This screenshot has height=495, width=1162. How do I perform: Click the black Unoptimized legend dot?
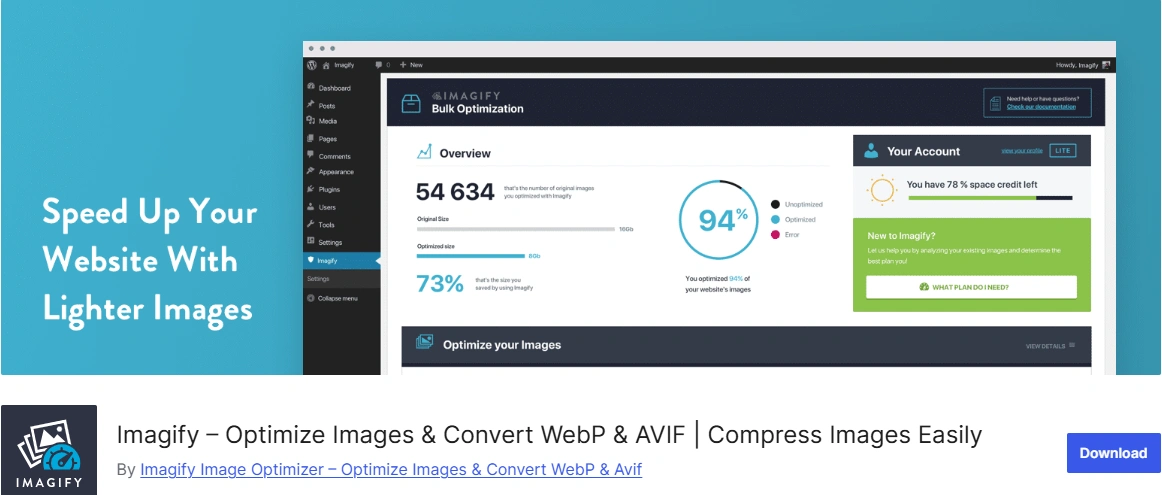coord(775,205)
